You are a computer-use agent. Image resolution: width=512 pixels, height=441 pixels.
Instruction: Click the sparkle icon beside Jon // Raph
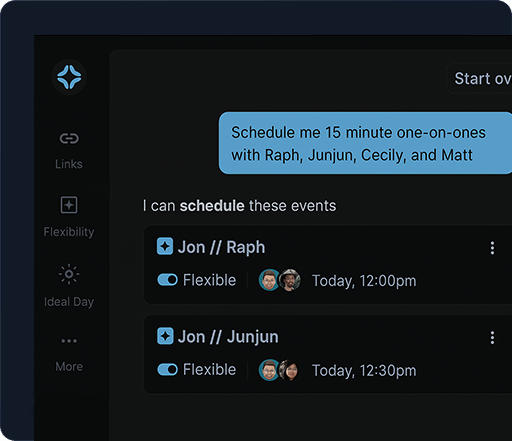[x=165, y=246]
